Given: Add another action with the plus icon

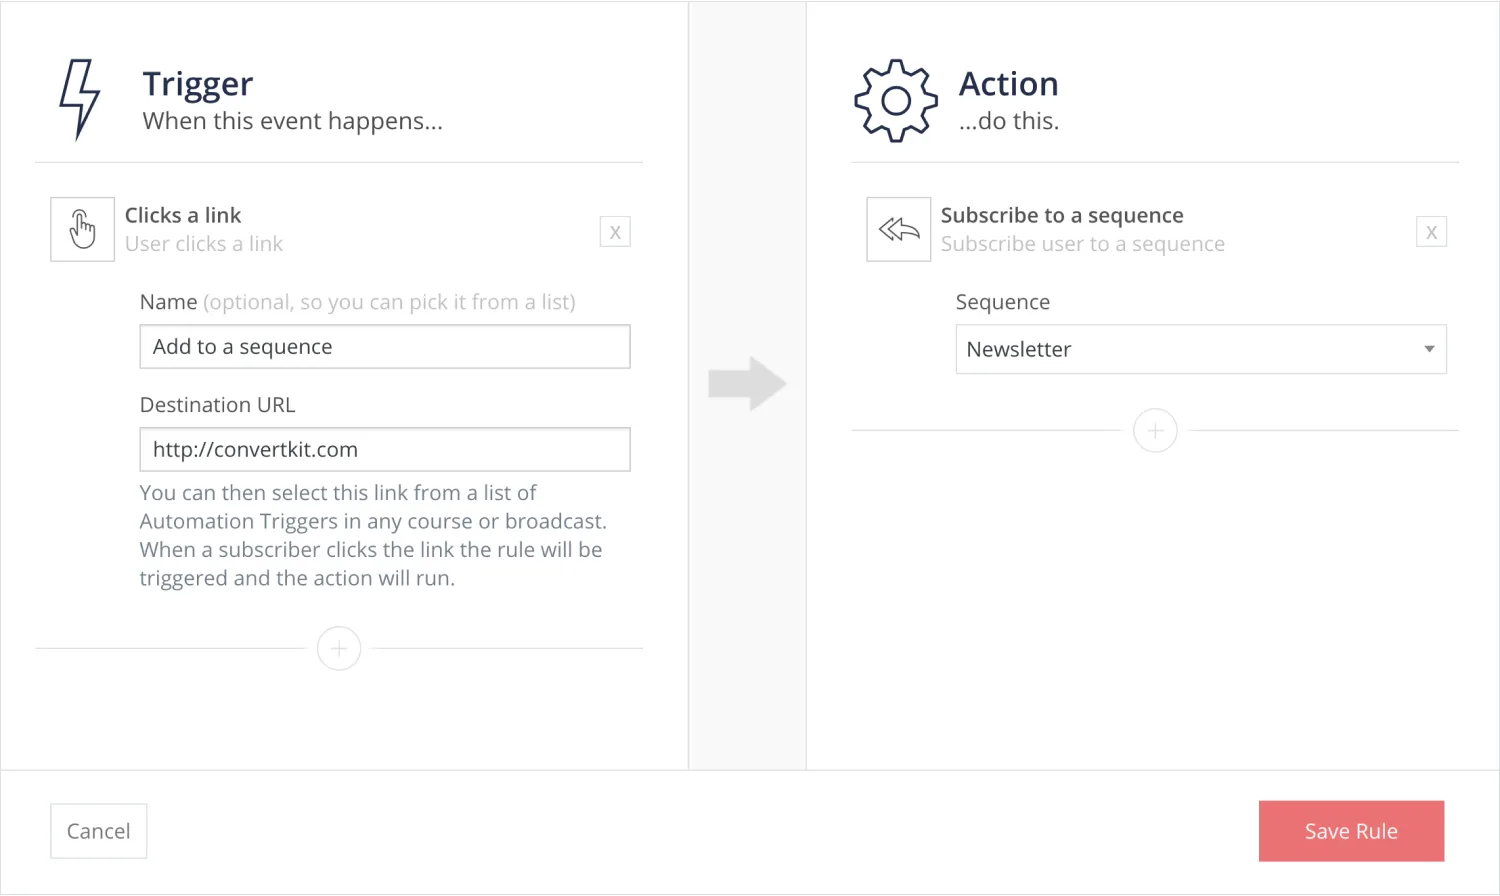Looking at the screenshot, I should click(x=1155, y=431).
